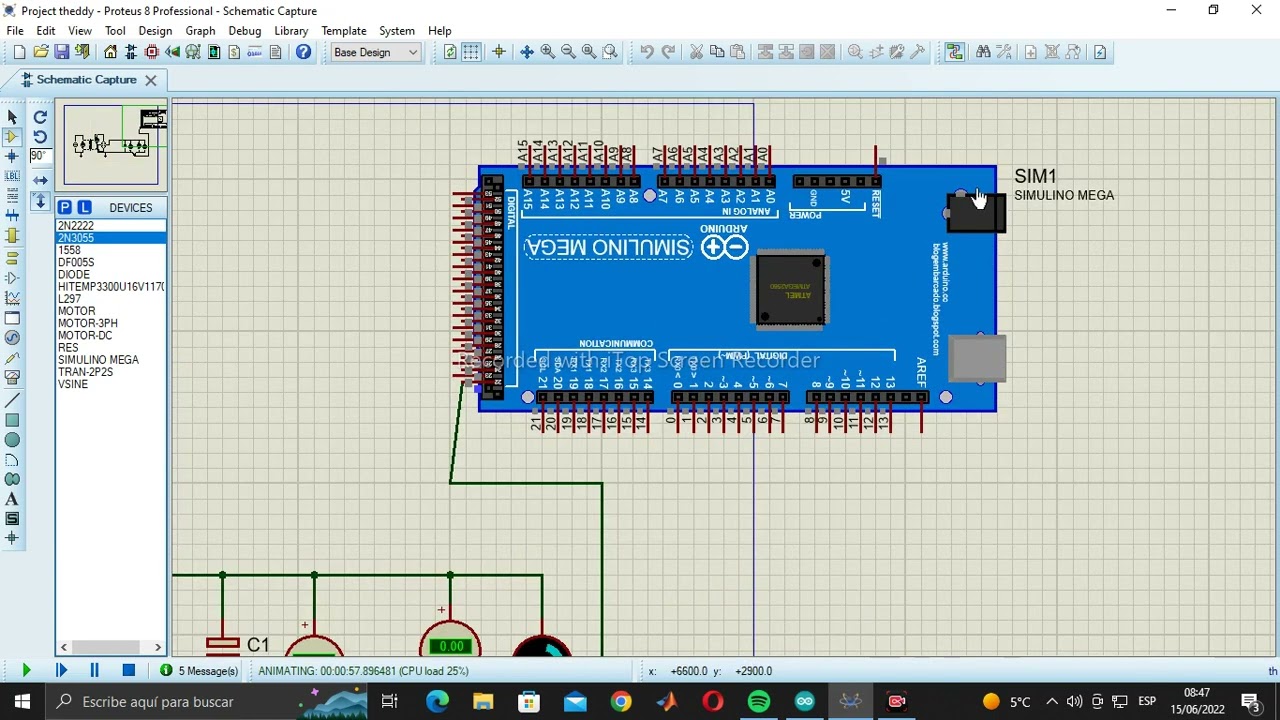Open the File menu
Viewport: 1280px width, 720px height.
(x=15, y=31)
